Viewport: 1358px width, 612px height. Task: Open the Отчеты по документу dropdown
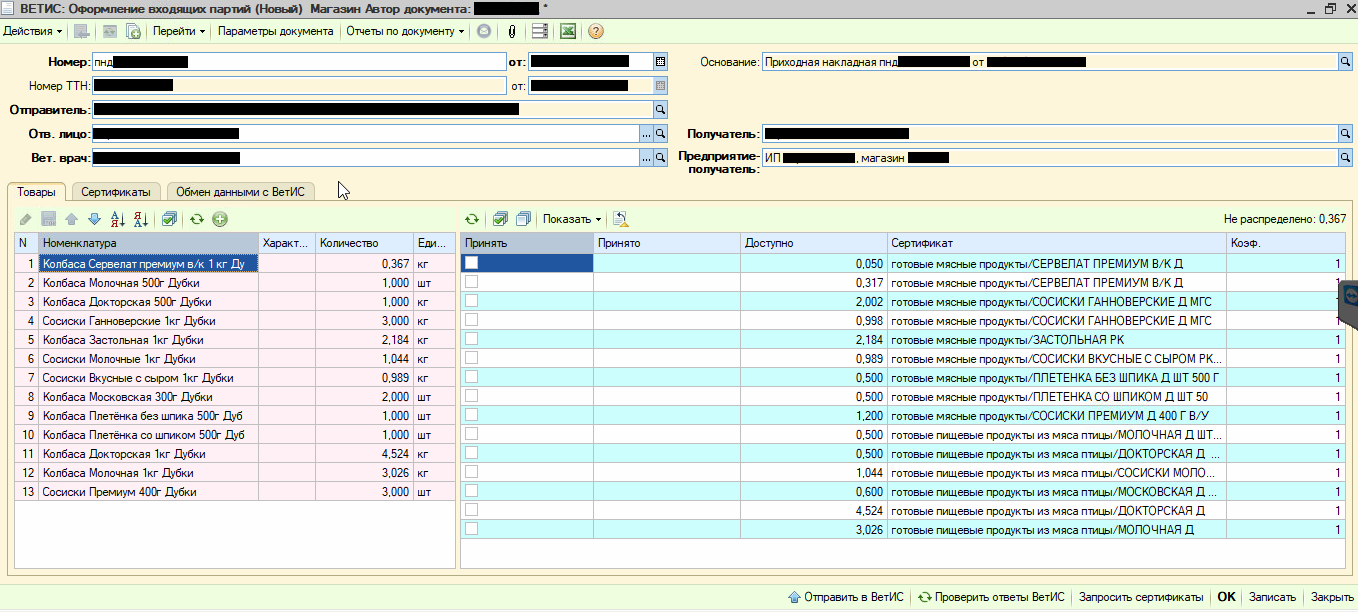(x=405, y=31)
